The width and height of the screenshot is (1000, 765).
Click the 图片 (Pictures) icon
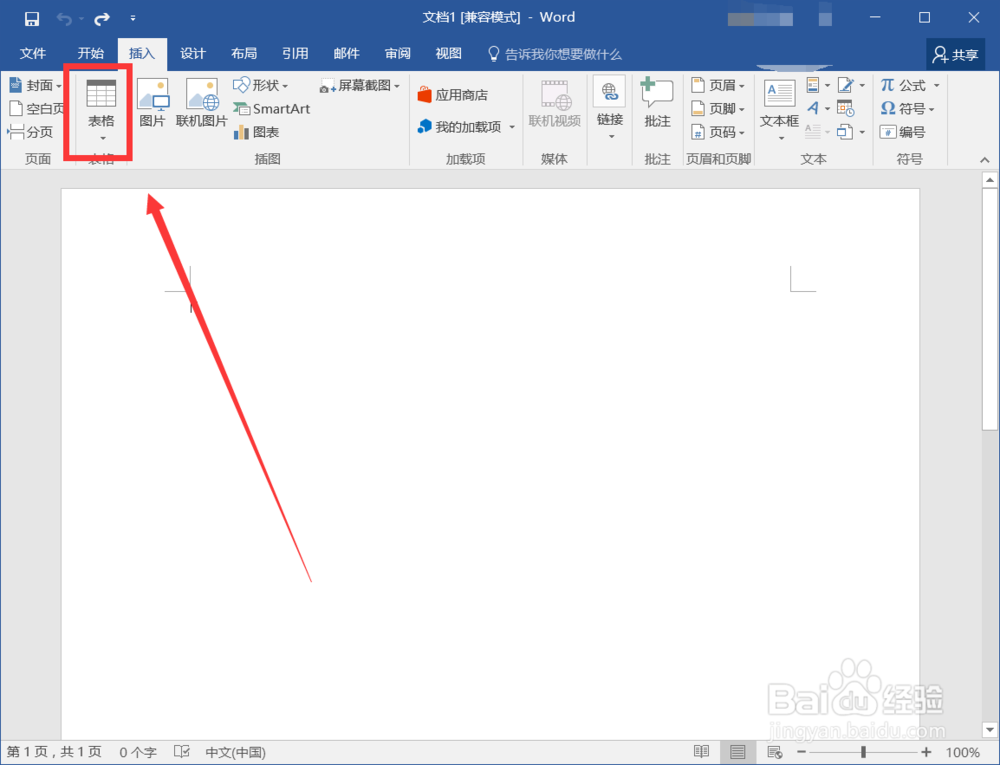pyautogui.click(x=152, y=94)
